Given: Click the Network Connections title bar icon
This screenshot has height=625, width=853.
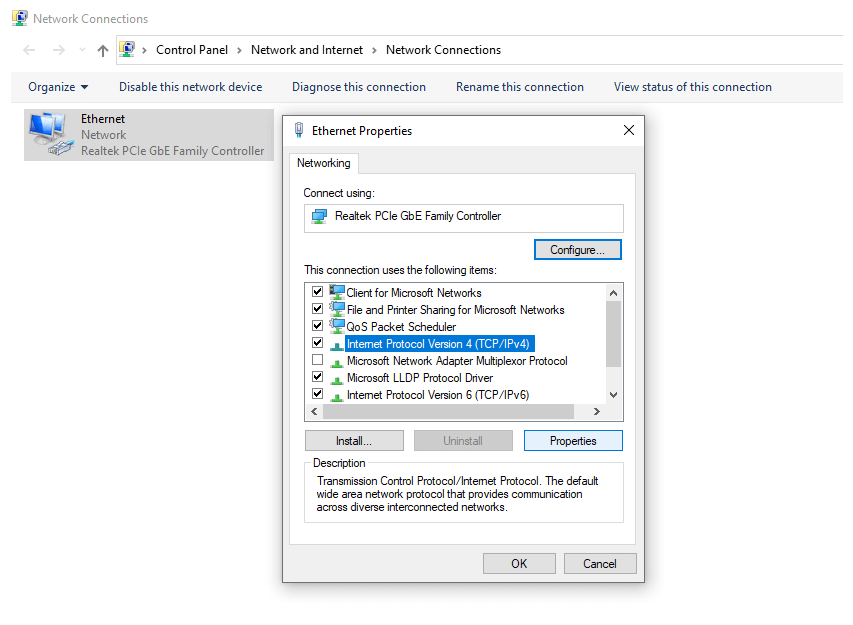Looking at the screenshot, I should coord(20,18).
